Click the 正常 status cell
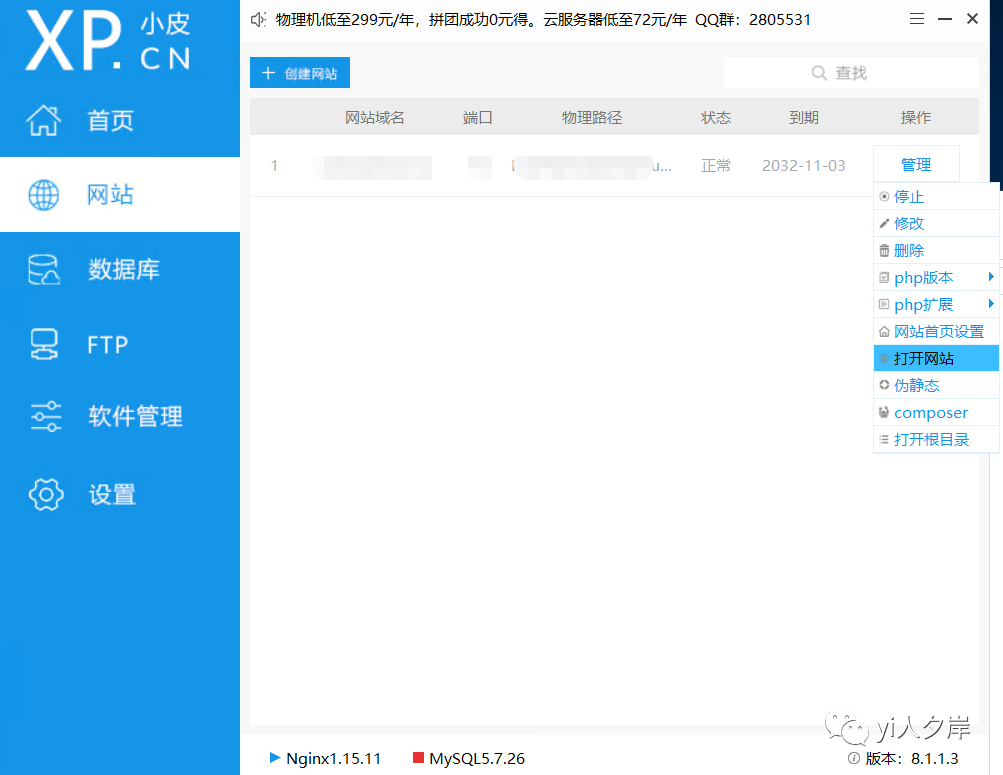1003x775 pixels. coord(716,166)
